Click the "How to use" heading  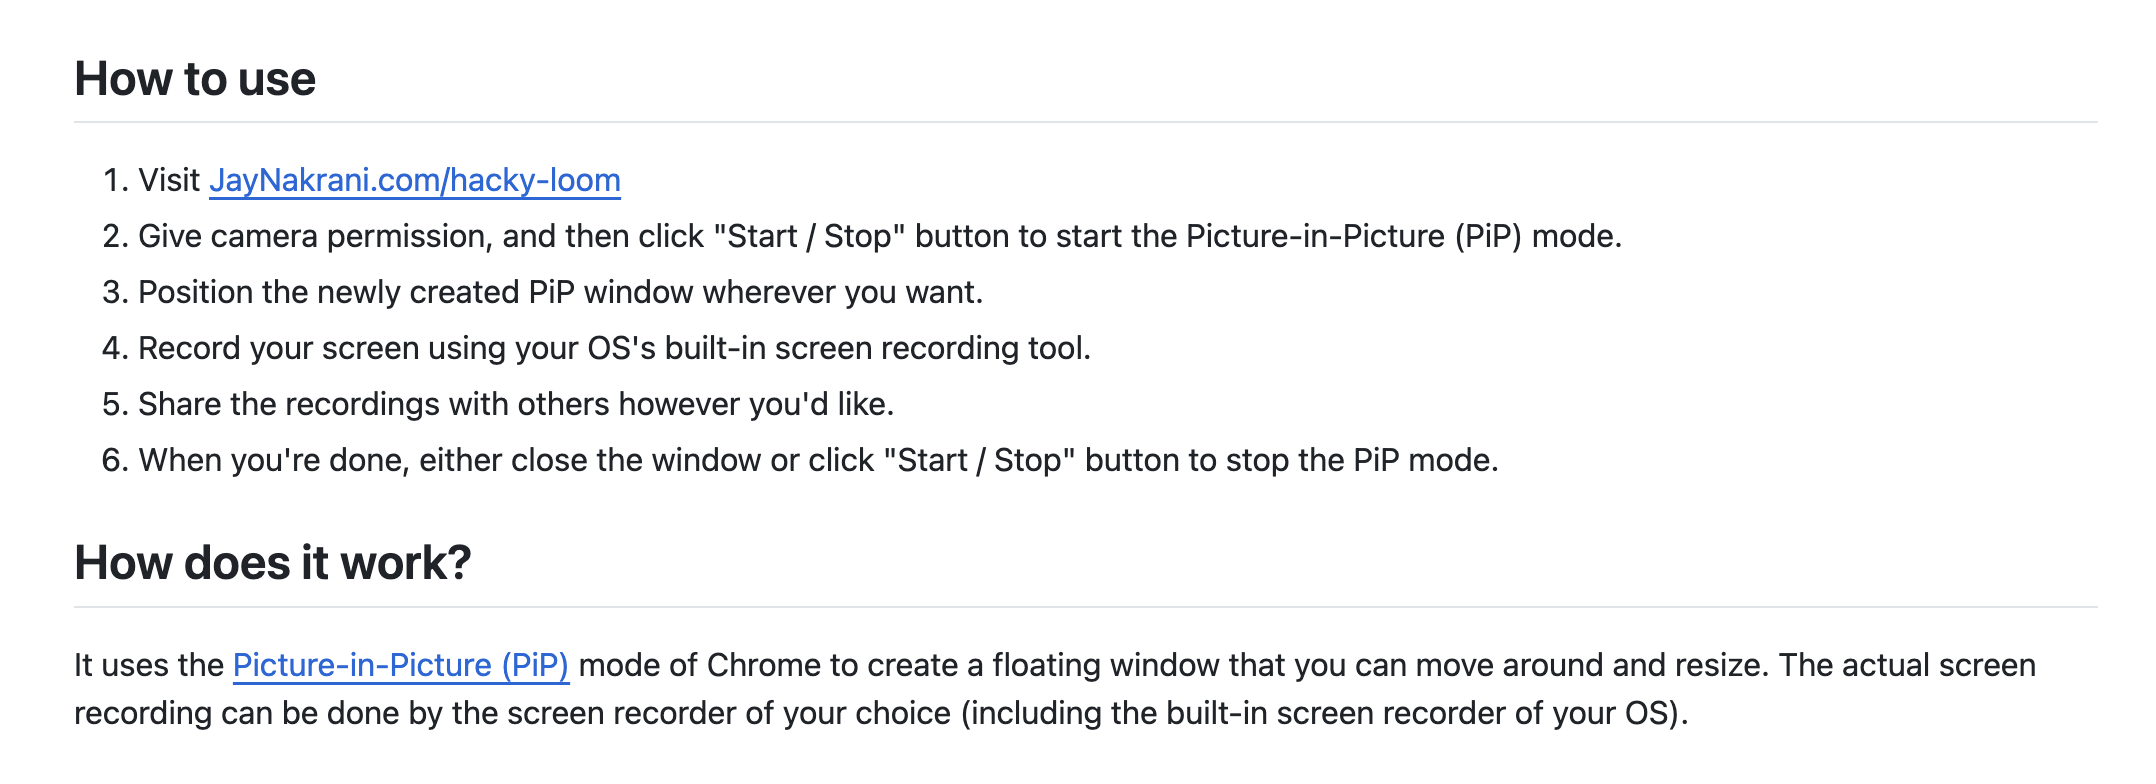point(195,79)
